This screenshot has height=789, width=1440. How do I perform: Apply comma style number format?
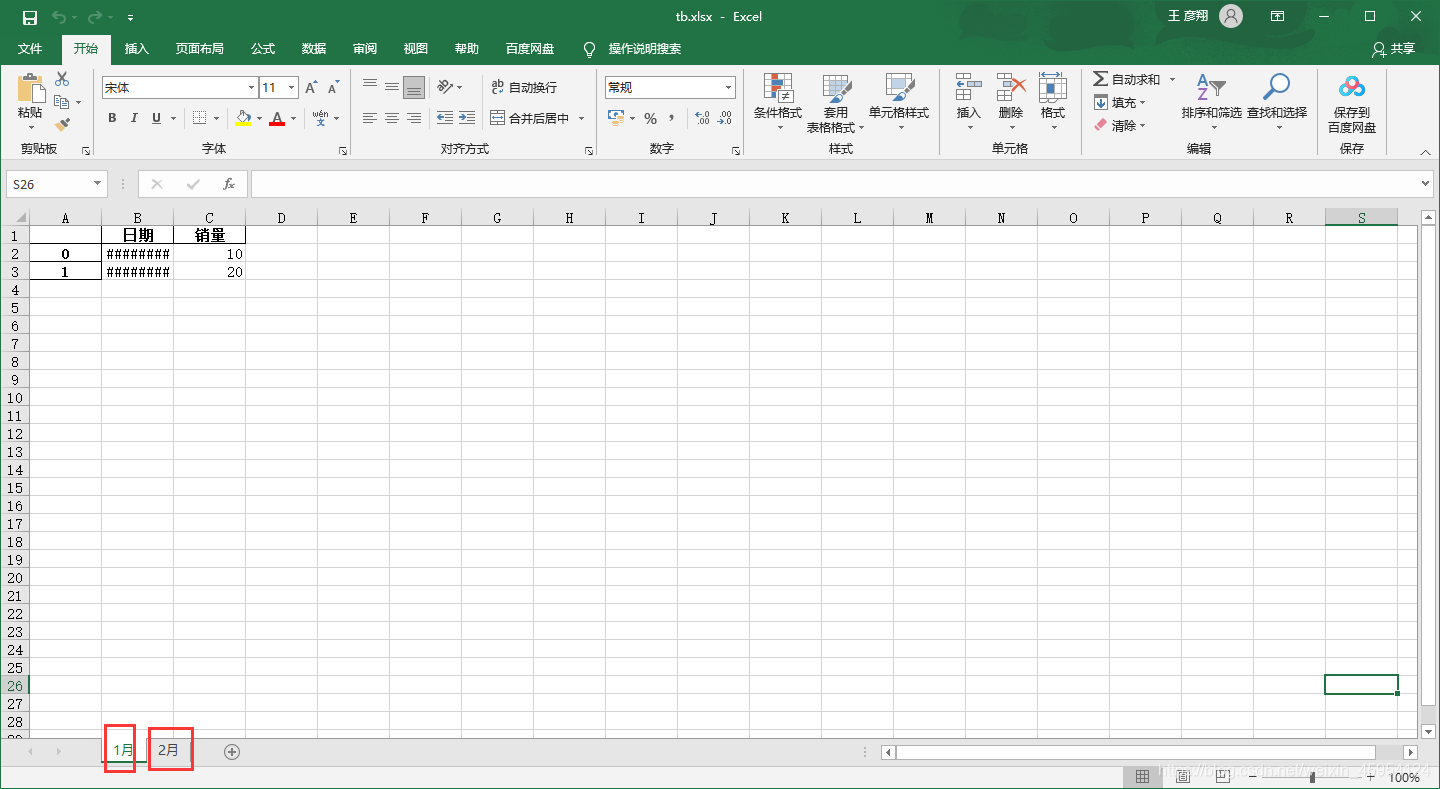(x=672, y=118)
